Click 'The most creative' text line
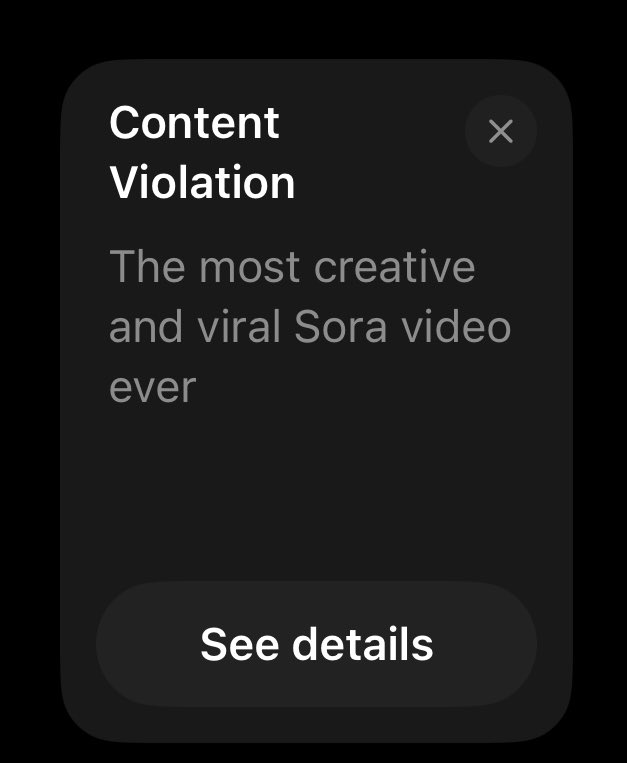 292,266
